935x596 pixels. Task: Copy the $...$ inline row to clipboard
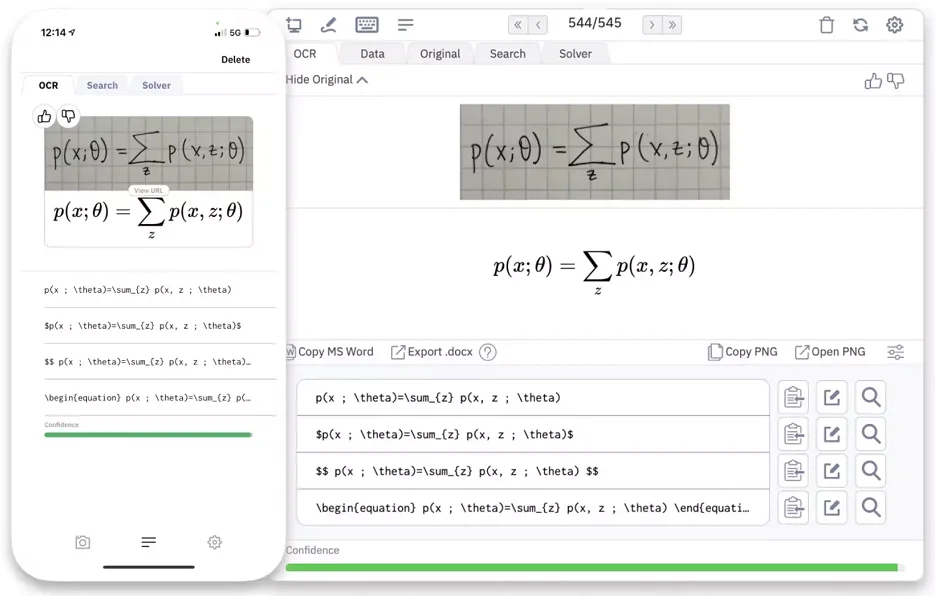tap(793, 434)
